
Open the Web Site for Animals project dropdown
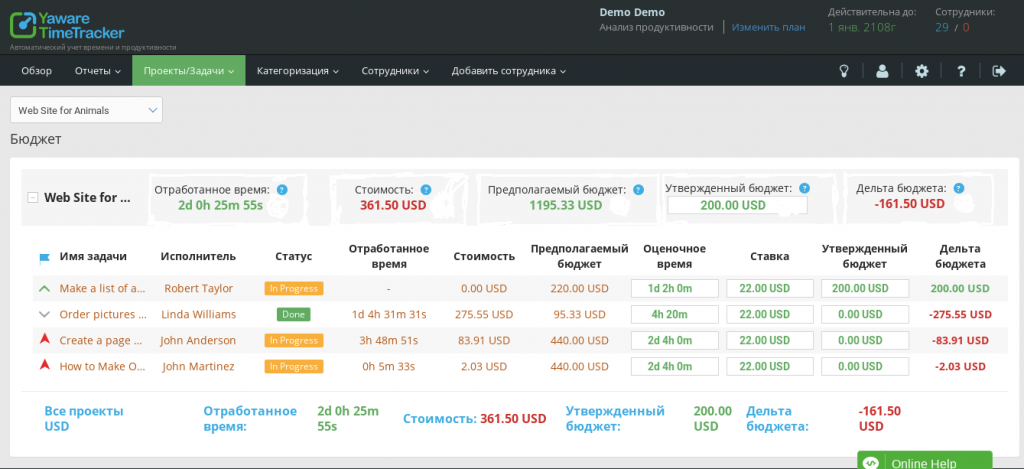[86, 110]
